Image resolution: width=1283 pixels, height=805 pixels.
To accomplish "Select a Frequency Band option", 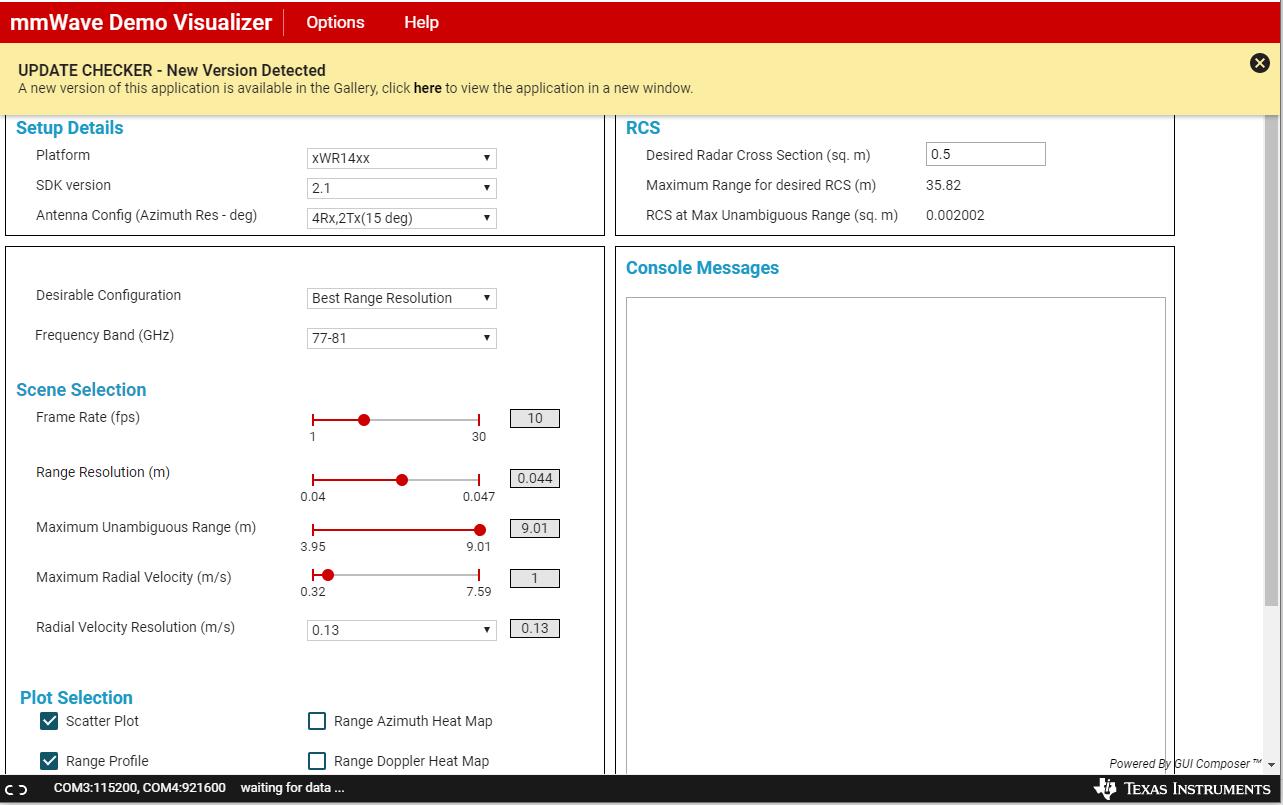I will point(402,338).
